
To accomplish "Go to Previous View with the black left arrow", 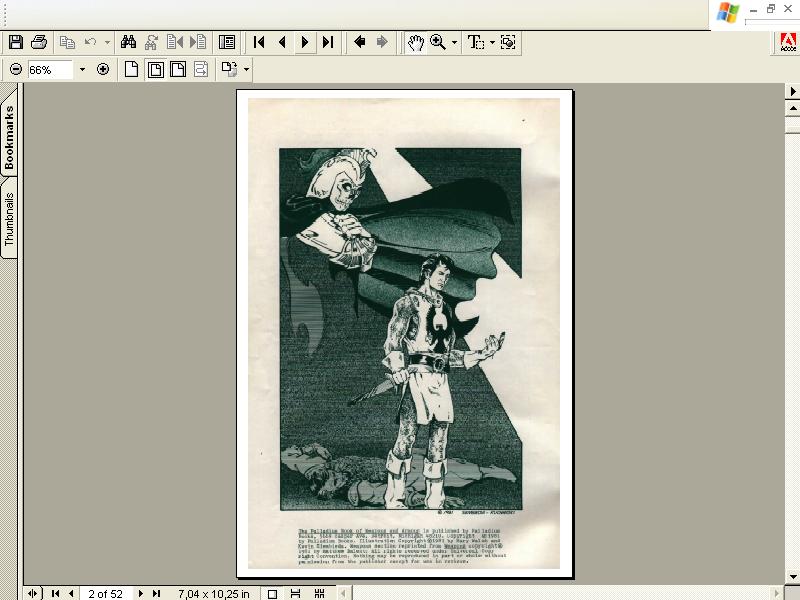I will [x=359, y=42].
